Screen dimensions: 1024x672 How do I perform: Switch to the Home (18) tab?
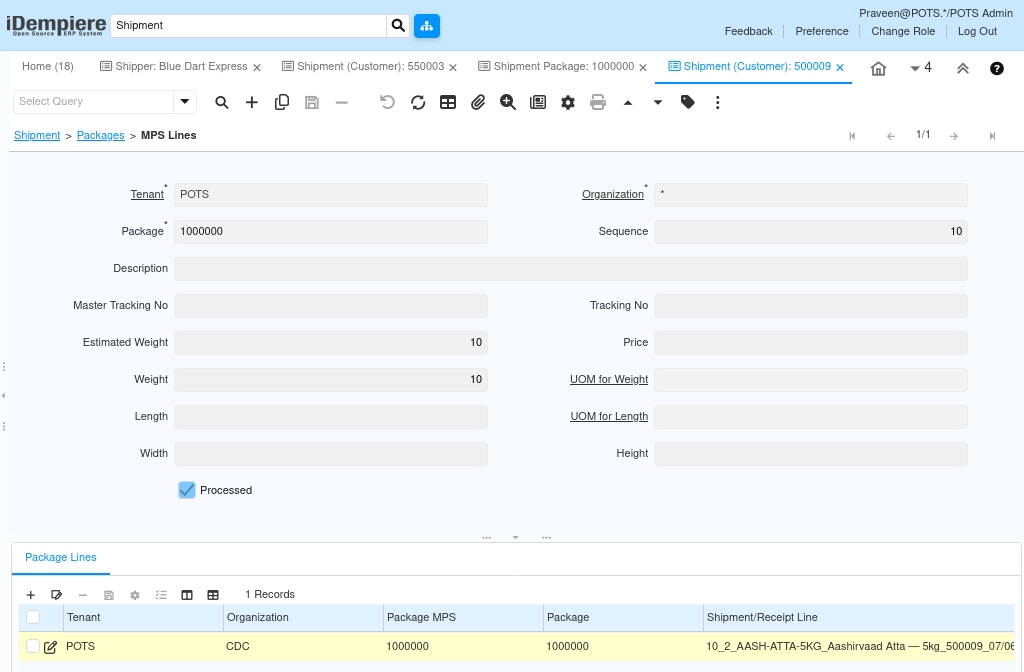point(48,67)
